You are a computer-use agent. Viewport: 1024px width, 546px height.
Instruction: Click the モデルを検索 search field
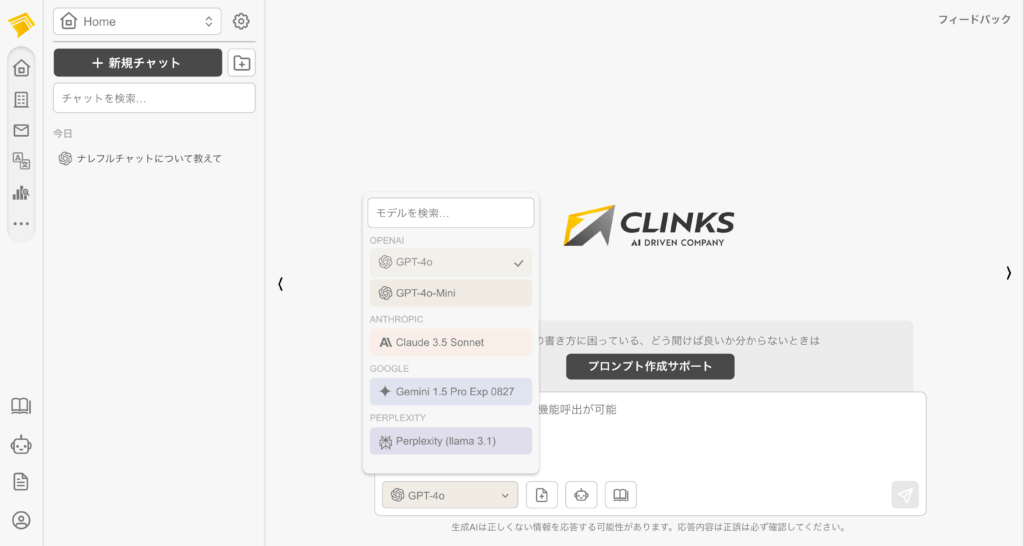(450, 213)
